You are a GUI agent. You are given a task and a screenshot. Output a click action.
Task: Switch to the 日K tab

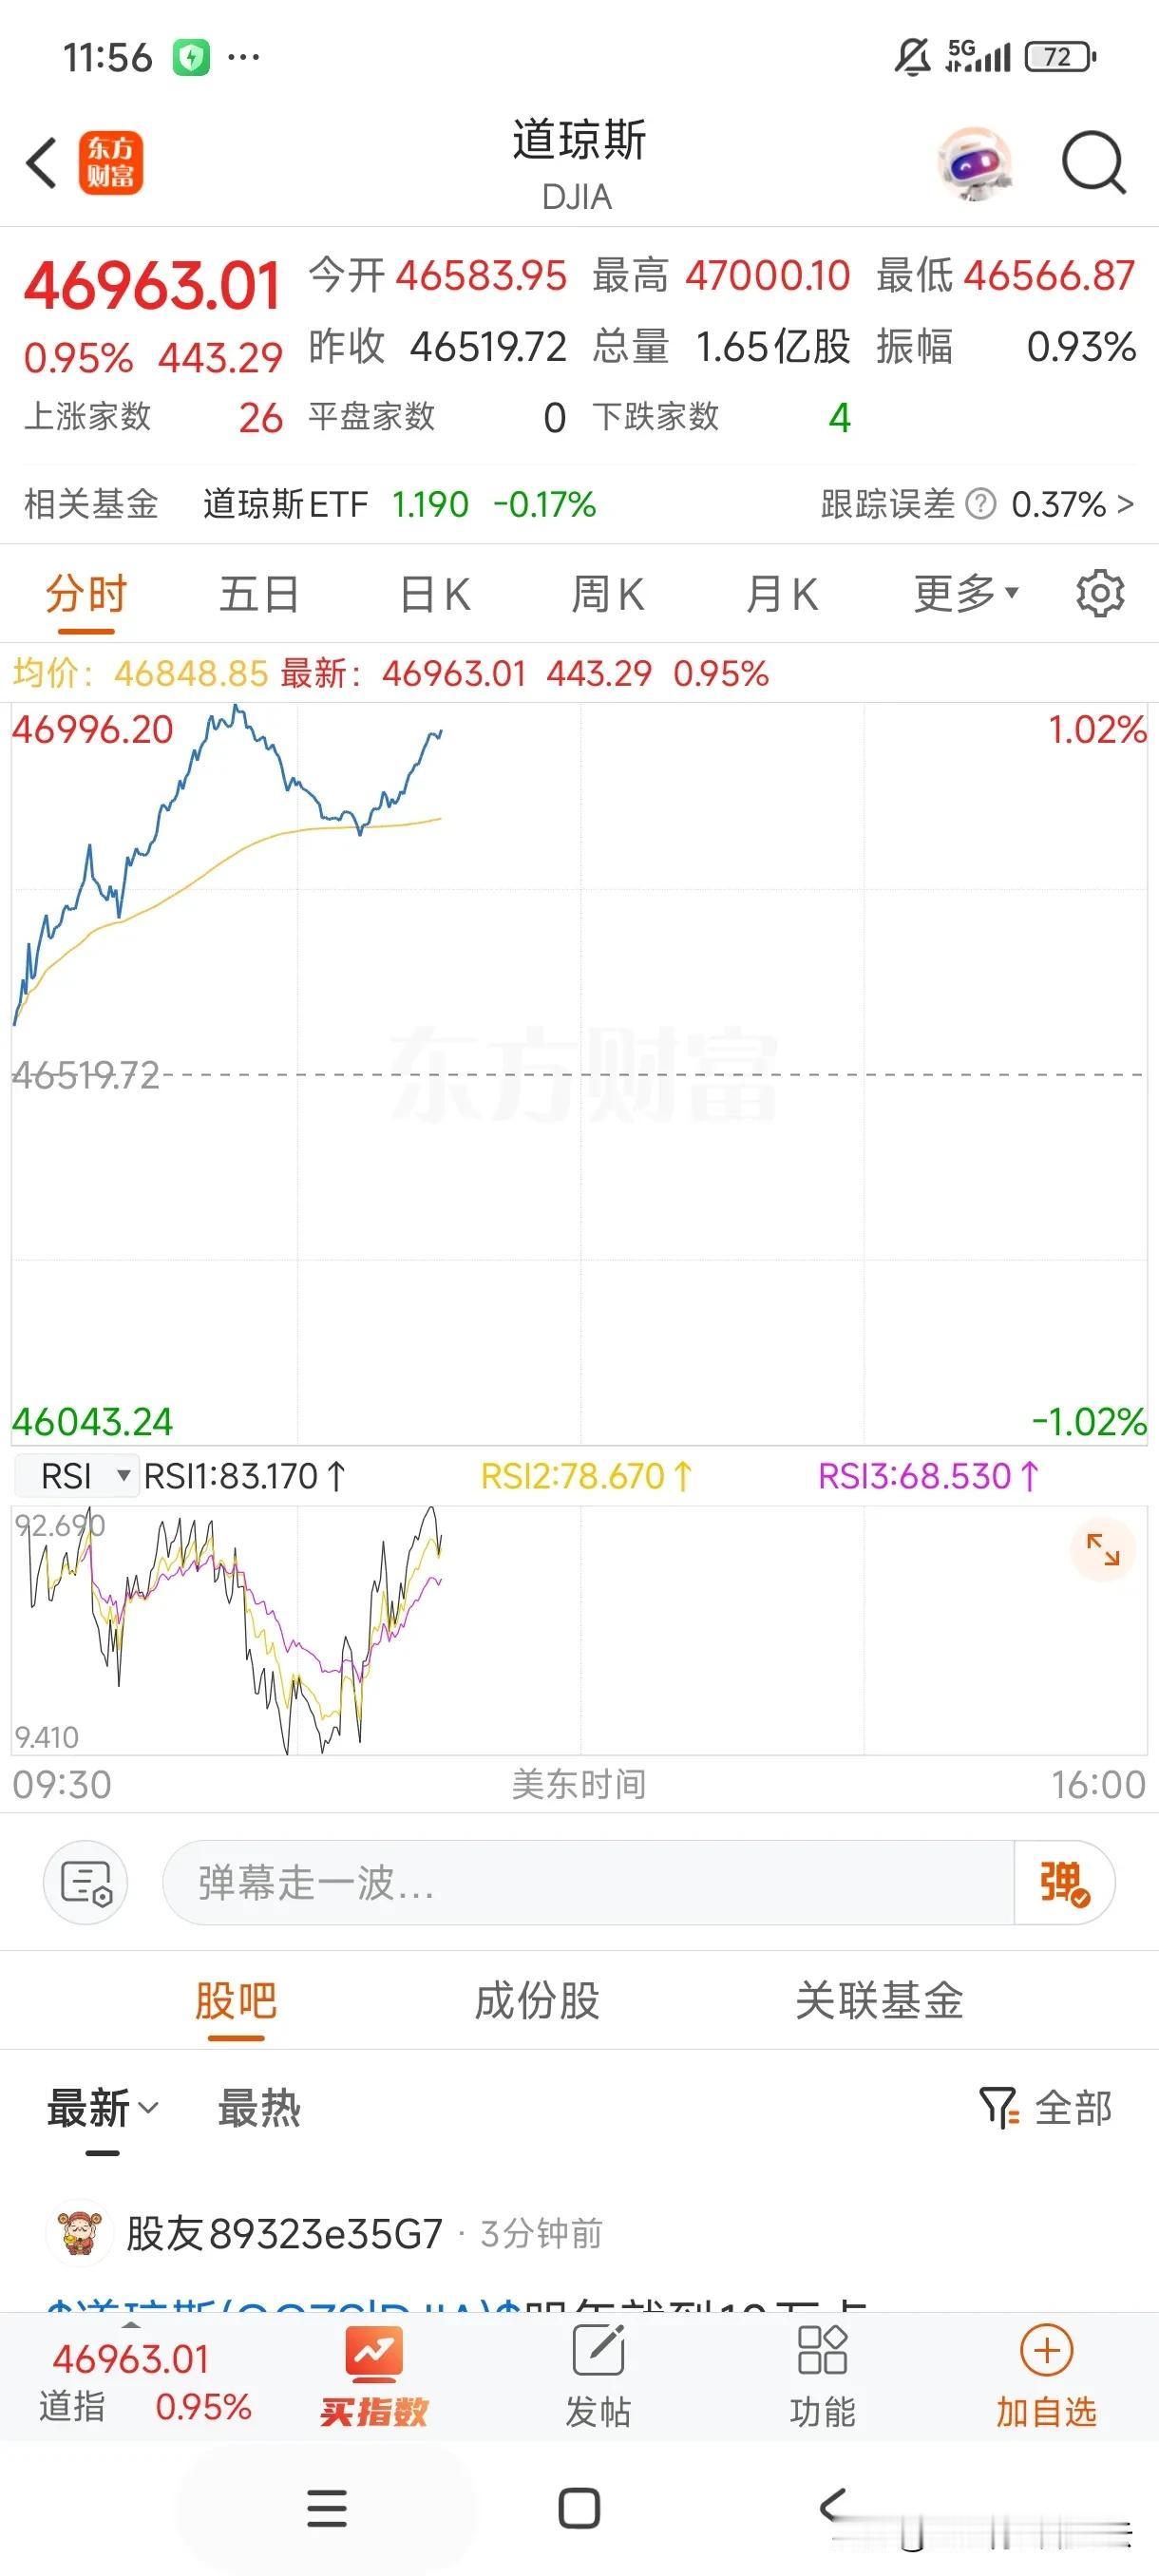[435, 594]
